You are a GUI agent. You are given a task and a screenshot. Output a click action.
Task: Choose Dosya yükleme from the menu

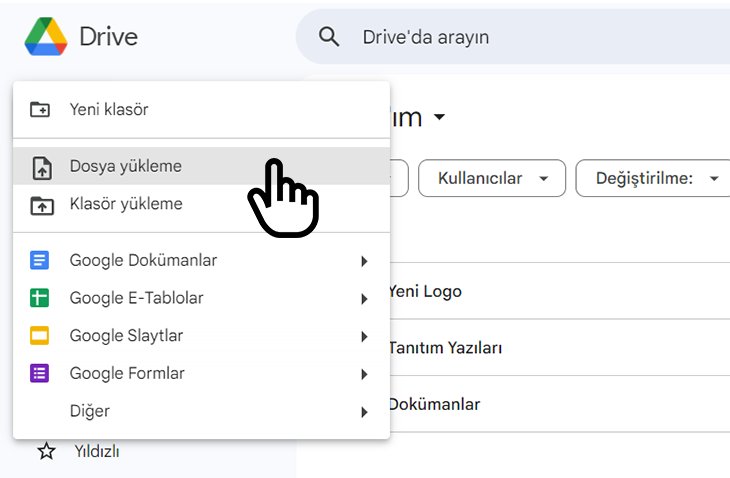tap(201, 166)
